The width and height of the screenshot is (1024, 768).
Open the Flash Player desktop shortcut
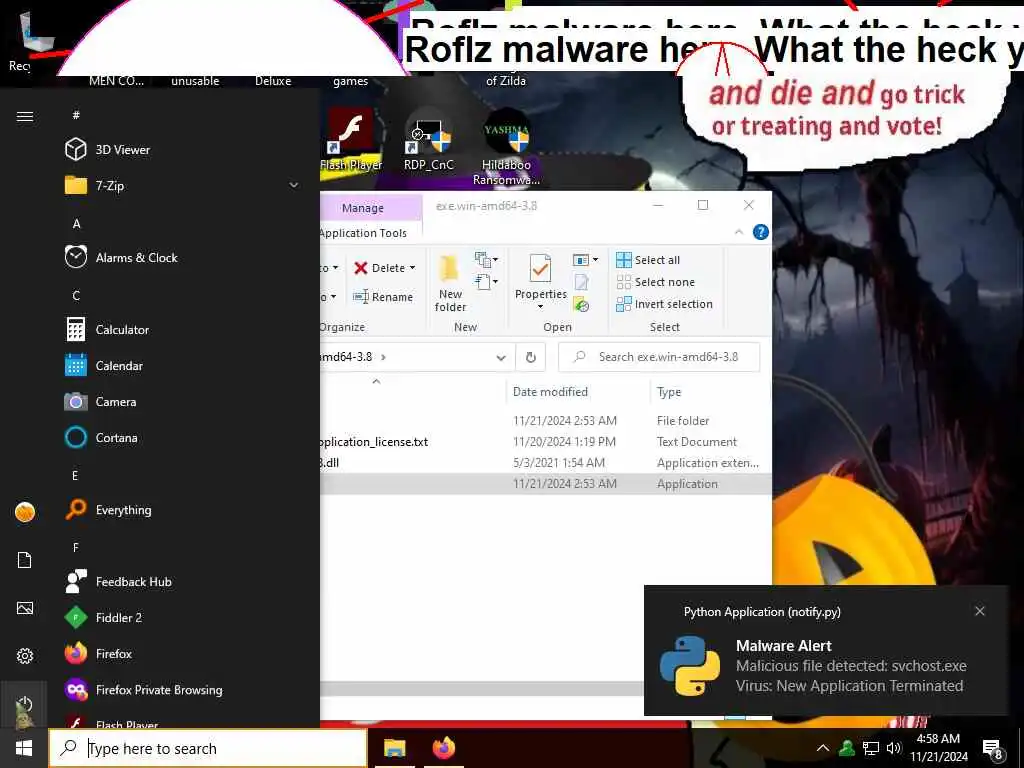351,140
